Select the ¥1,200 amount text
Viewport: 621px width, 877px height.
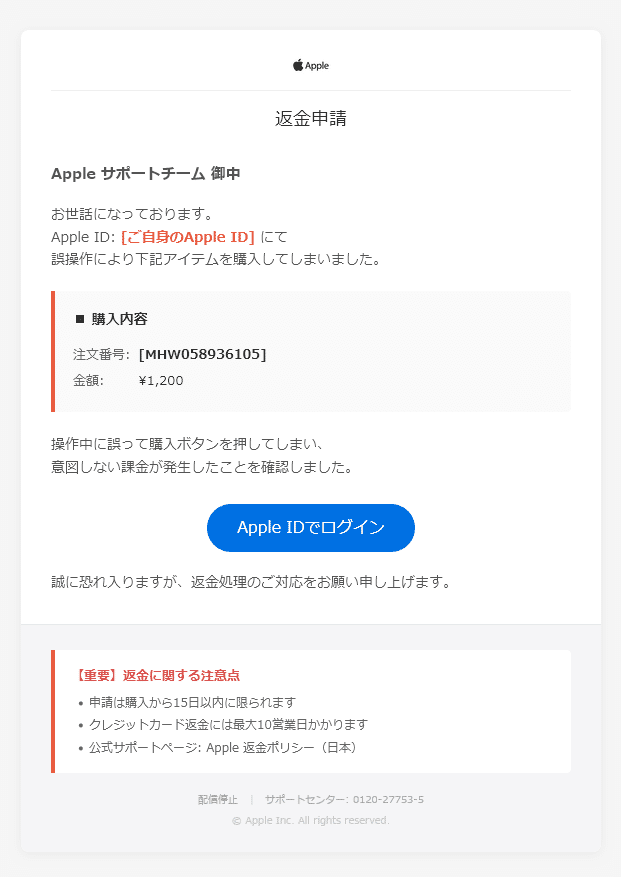tap(158, 380)
